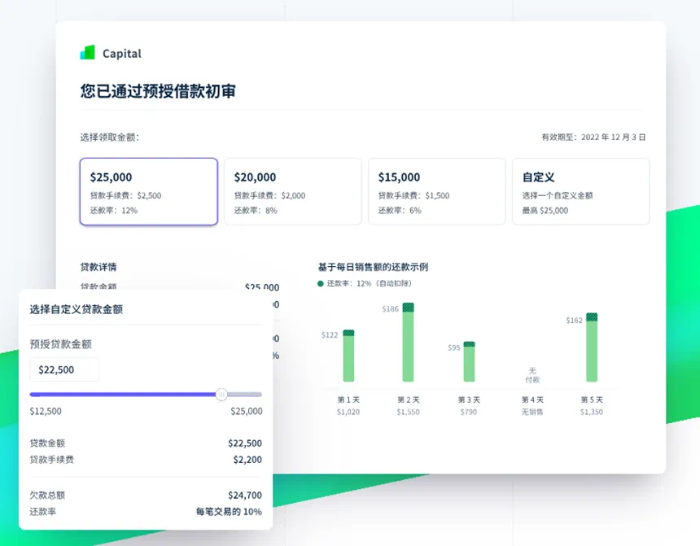700x546 pixels.
Task: Click the 最高 $25,000 text in custom card
Action: [x=545, y=210]
